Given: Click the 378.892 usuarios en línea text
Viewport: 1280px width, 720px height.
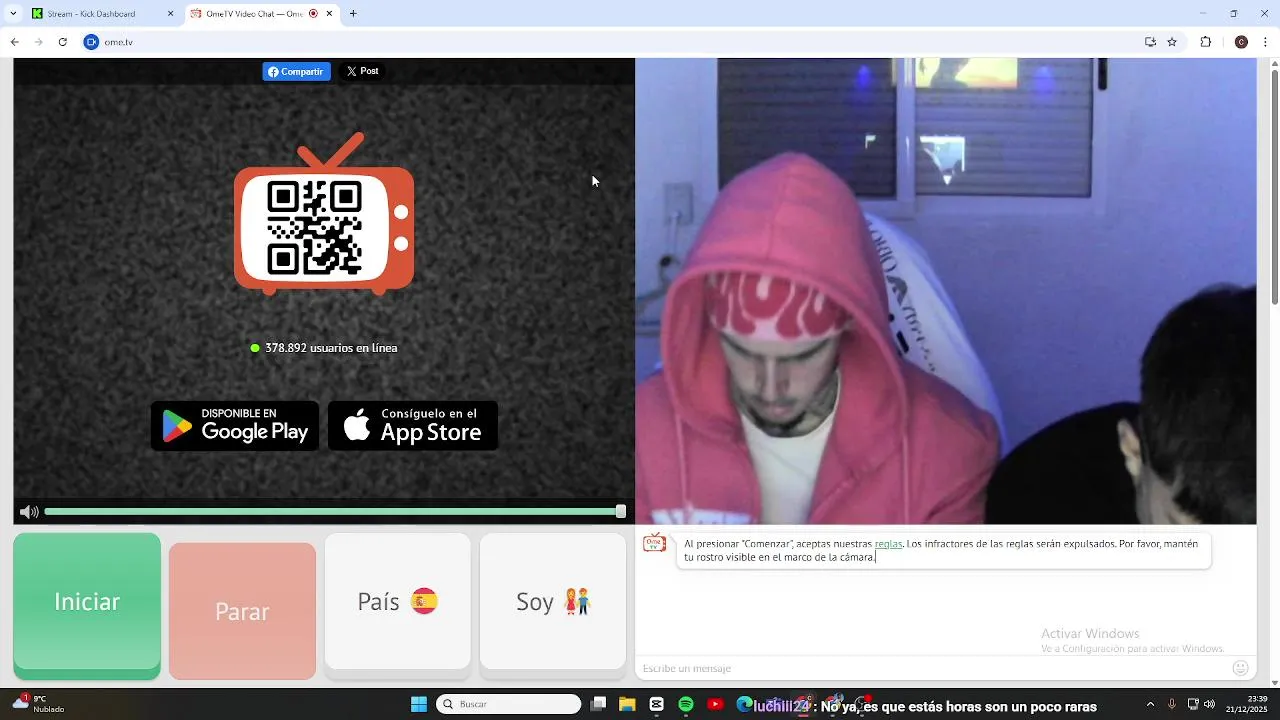Looking at the screenshot, I should coord(331,348).
